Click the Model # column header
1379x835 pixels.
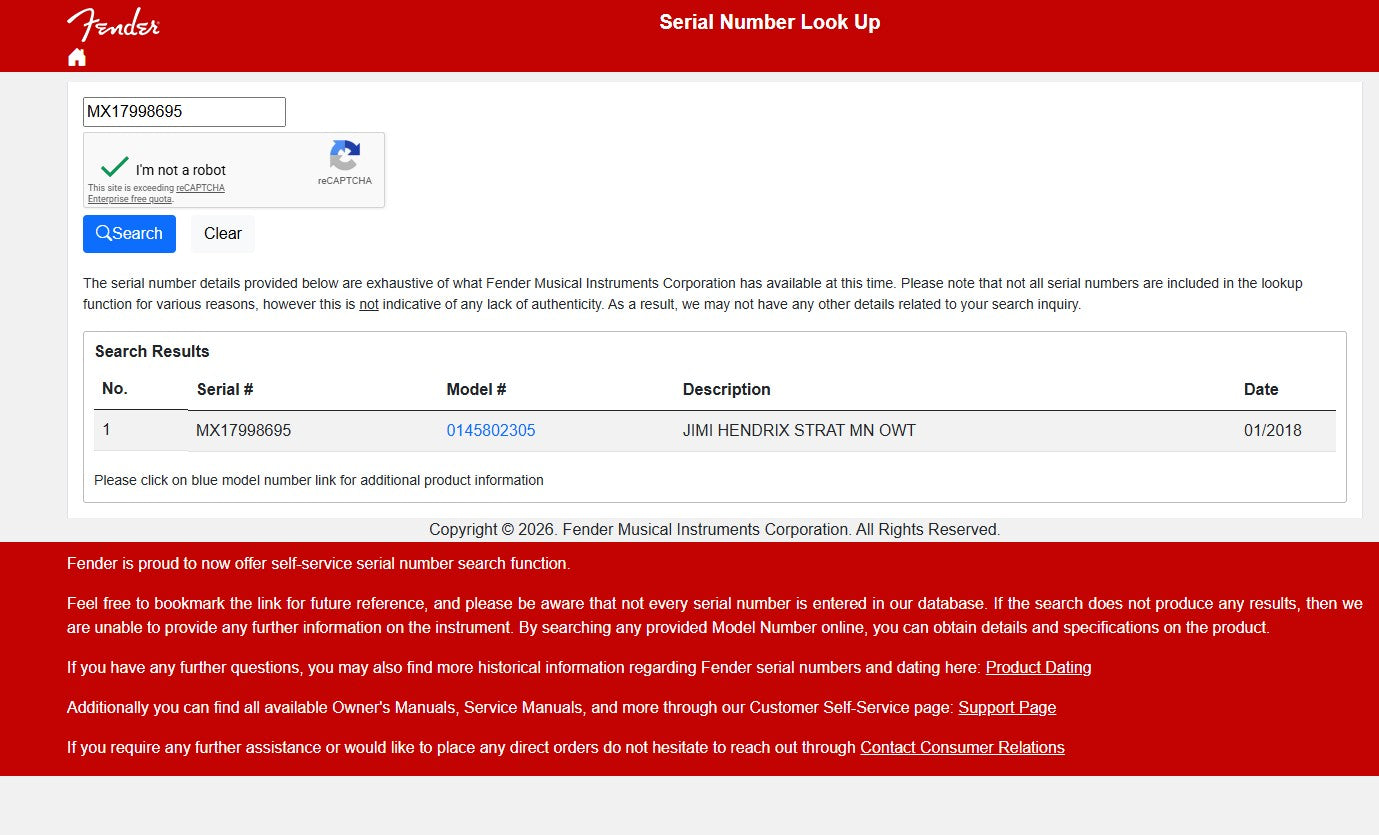[476, 390]
